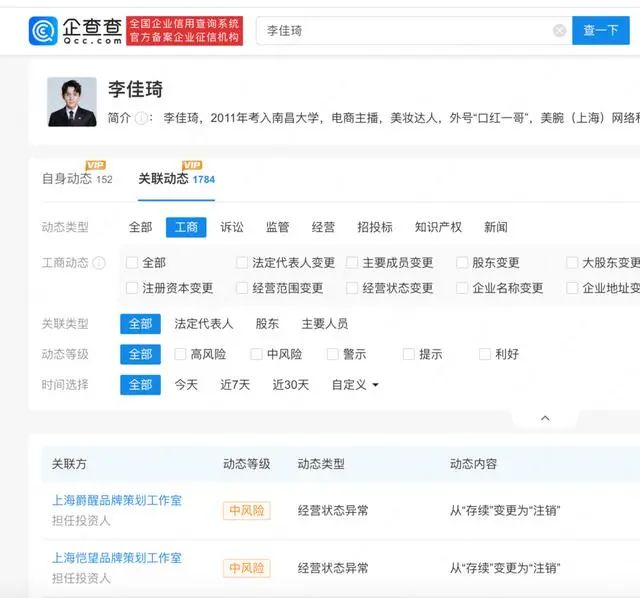
Task: Open the 自定义 time range dropdown
Action: (x=355, y=385)
